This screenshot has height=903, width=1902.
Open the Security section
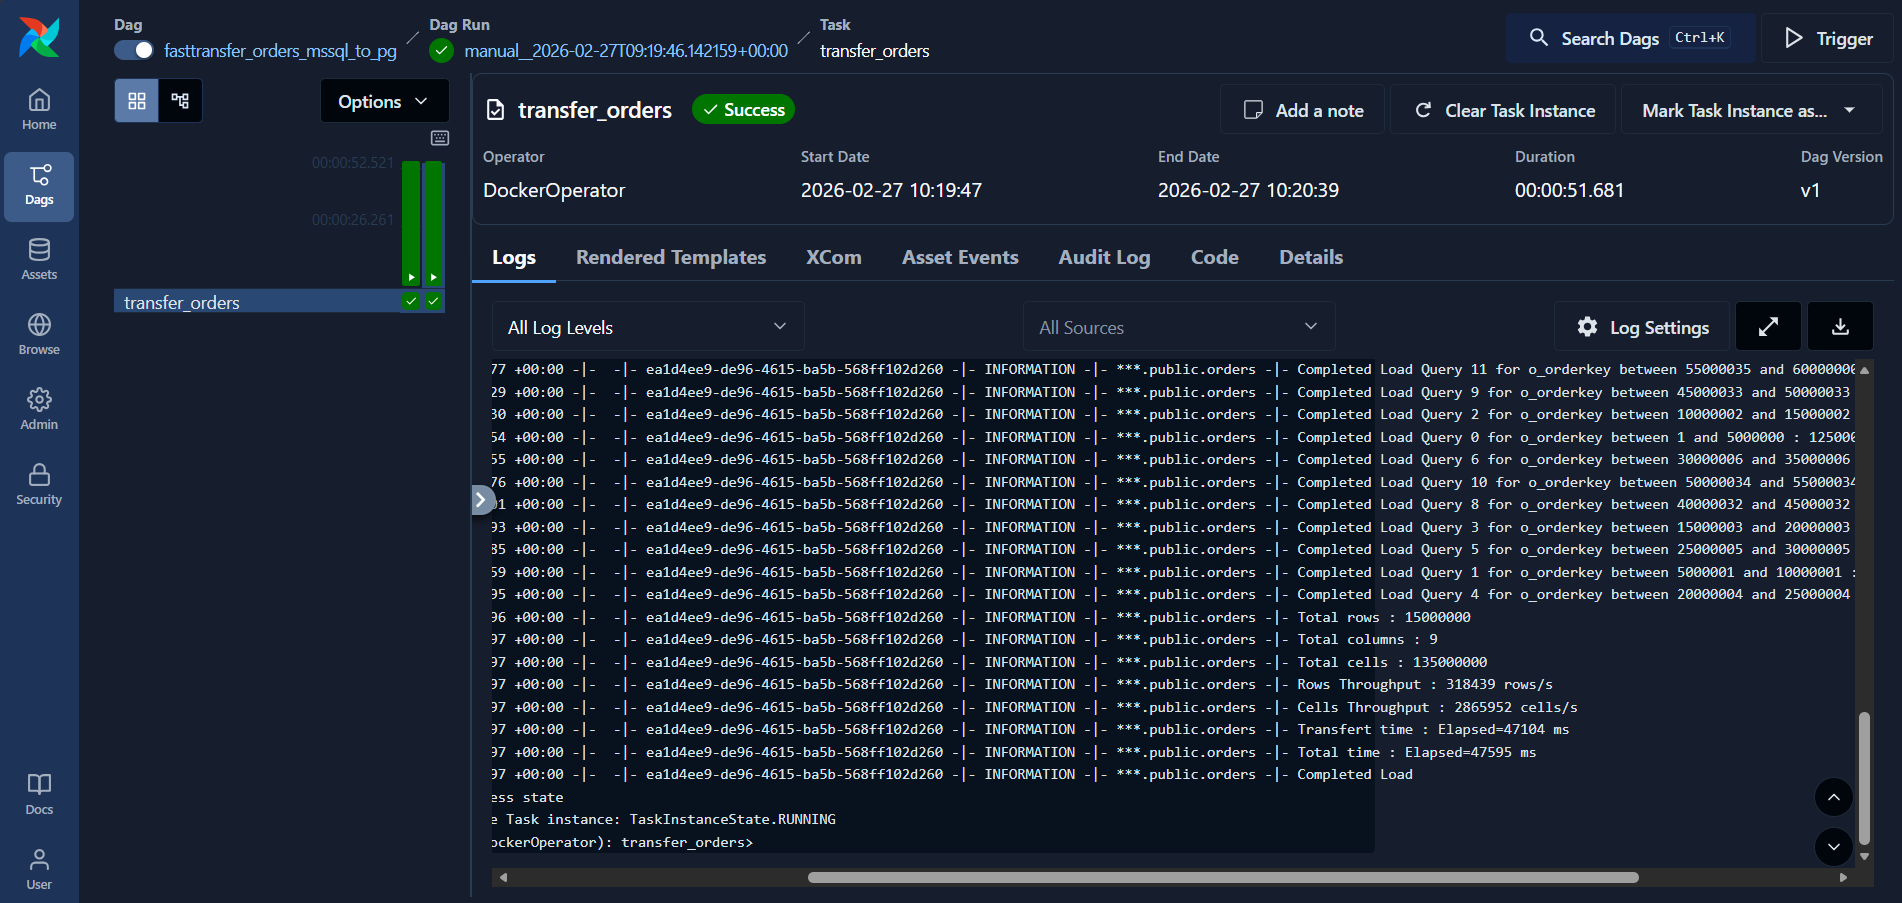39,484
